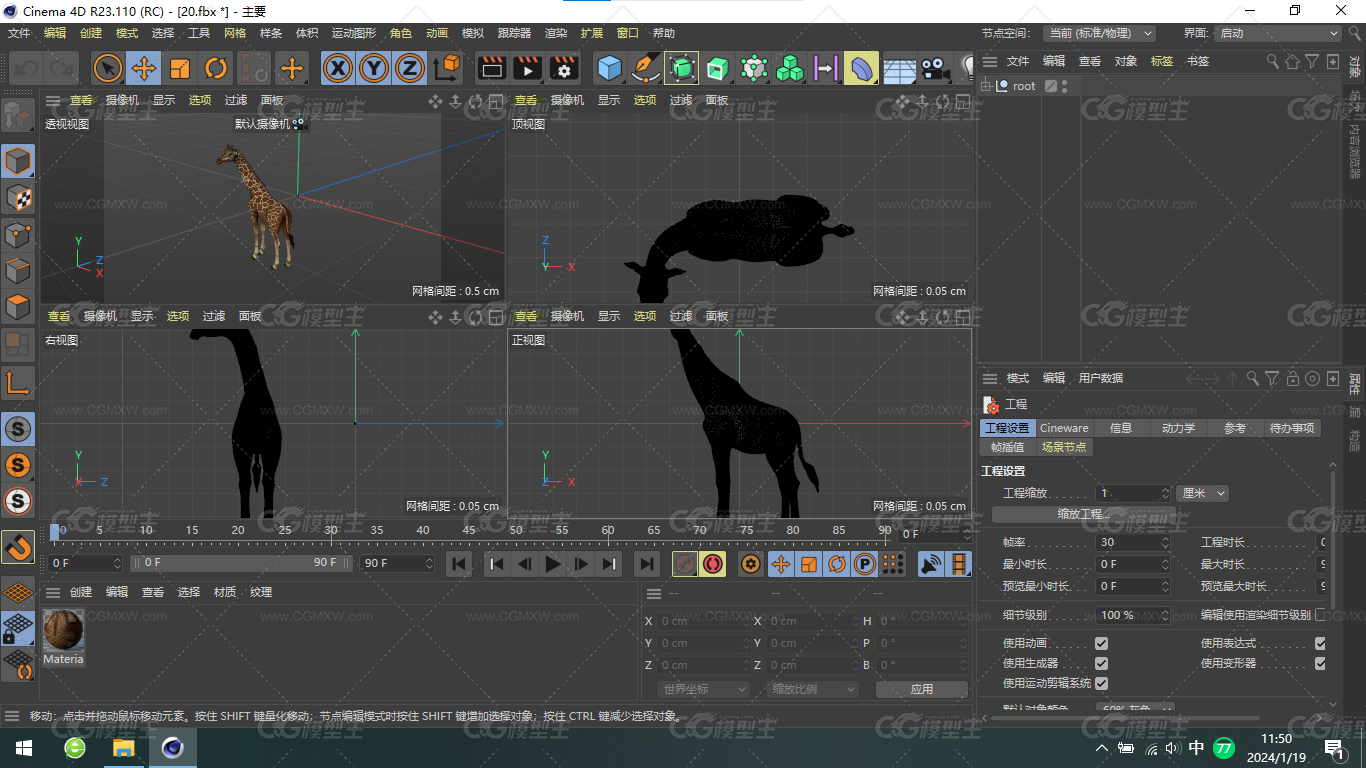Switch to Polygons mode in left palette
The width and height of the screenshot is (1366, 768).
coord(18,306)
